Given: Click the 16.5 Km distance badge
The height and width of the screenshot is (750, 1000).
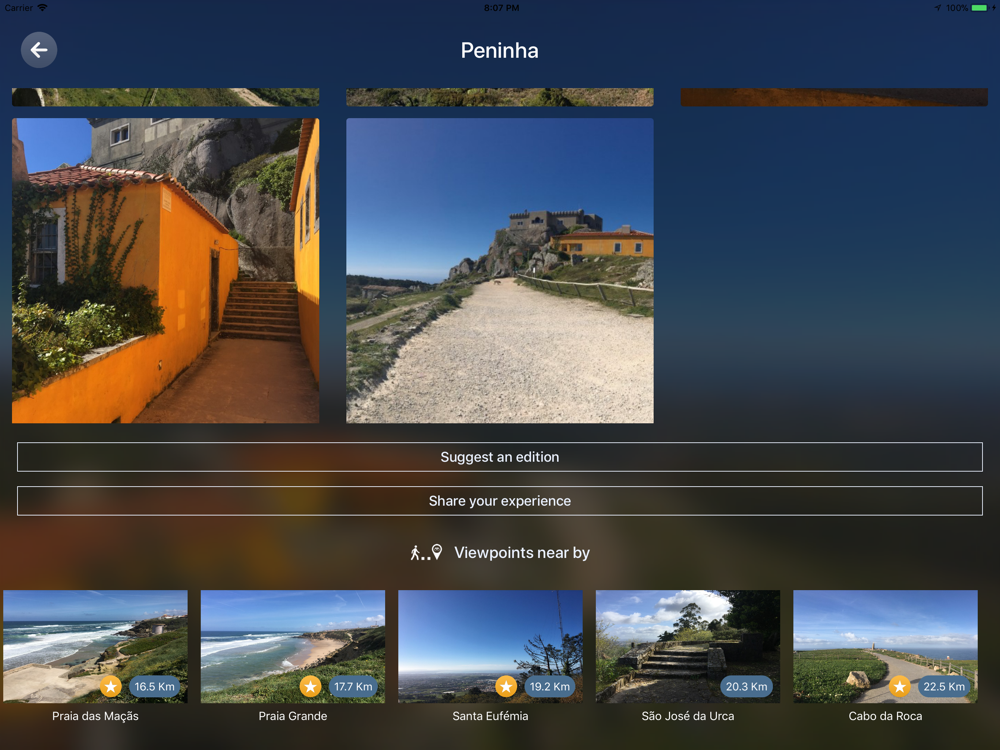Looking at the screenshot, I should 154,687.
